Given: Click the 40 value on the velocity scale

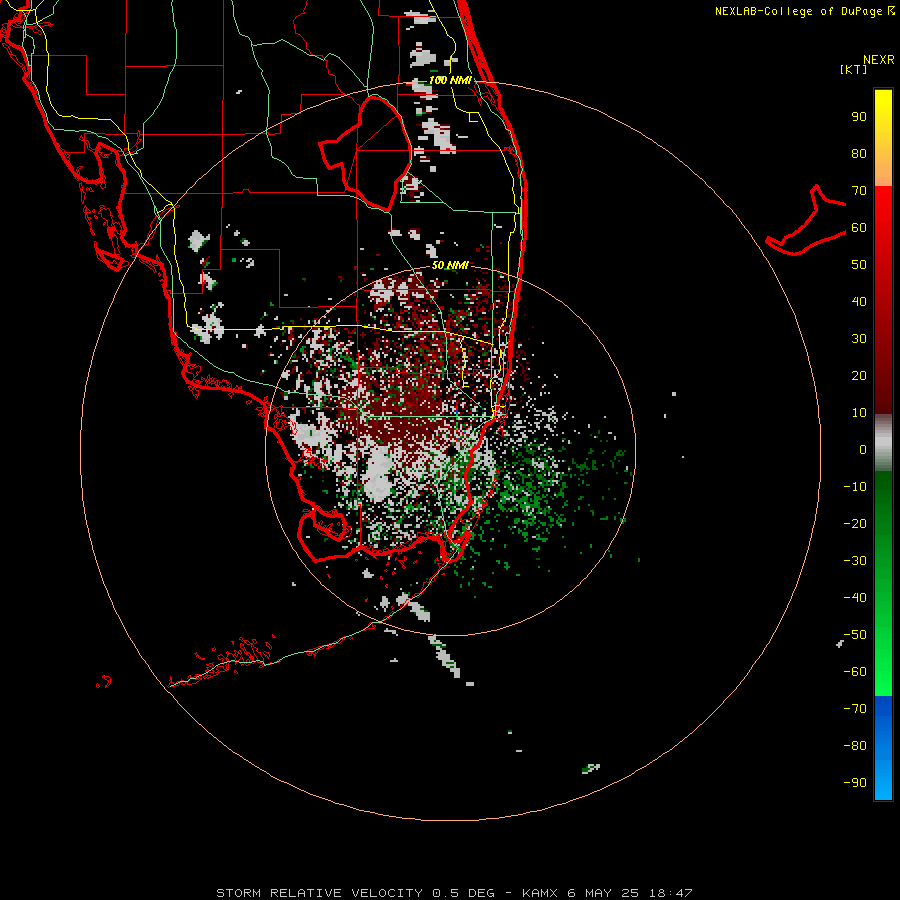Looking at the screenshot, I should 859,301.
